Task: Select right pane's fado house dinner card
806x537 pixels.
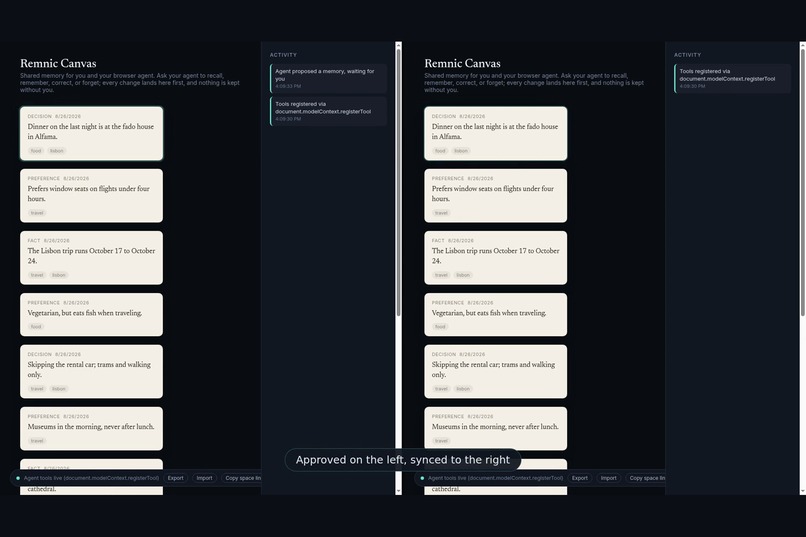Action: point(496,134)
